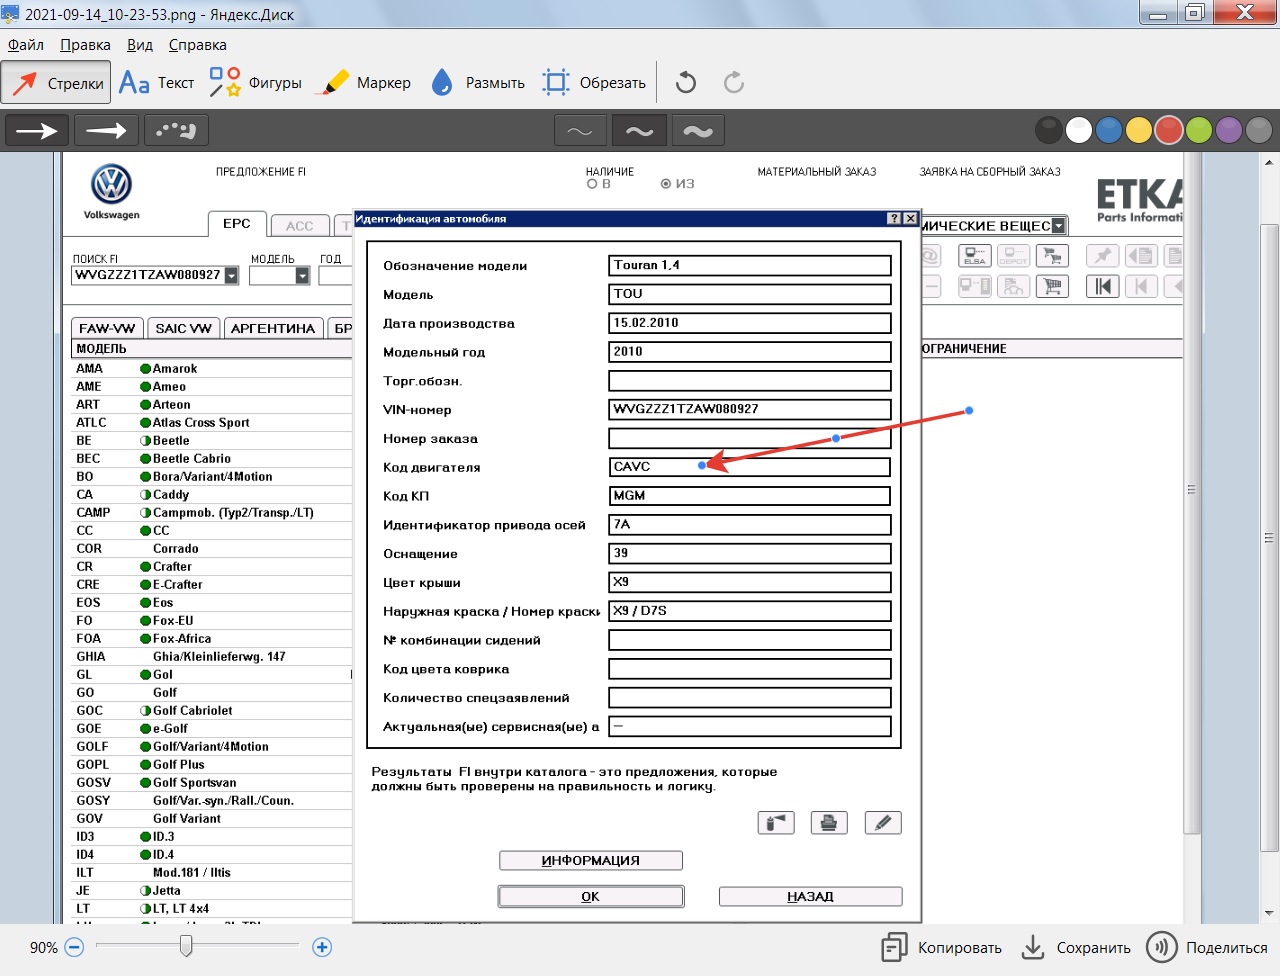Viewport: 1280px width, 976px height.
Task: Choose the black color swatch
Action: (x=1049, y=130)
